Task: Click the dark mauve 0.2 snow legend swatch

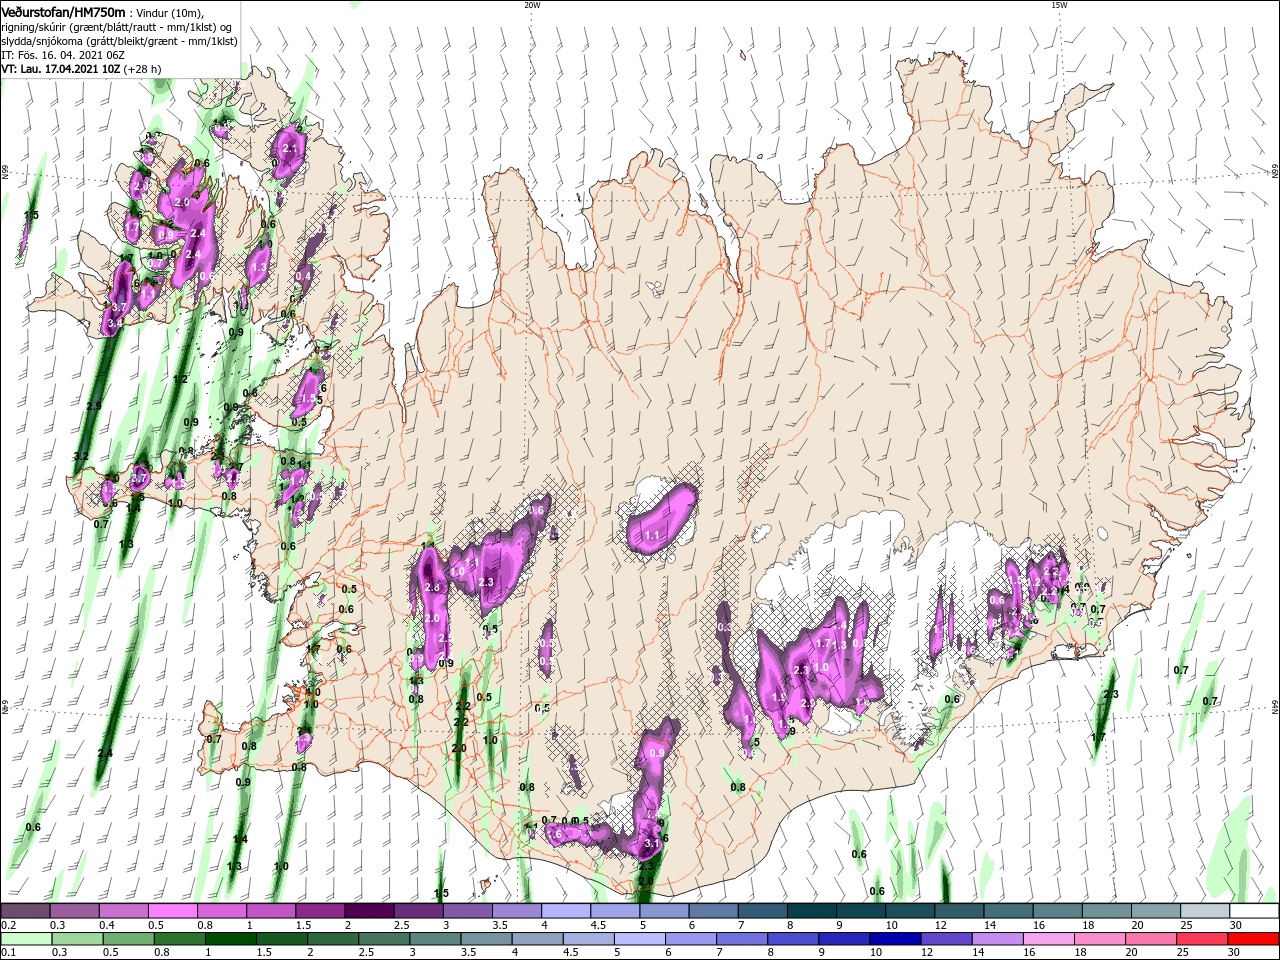Action: 25,911
